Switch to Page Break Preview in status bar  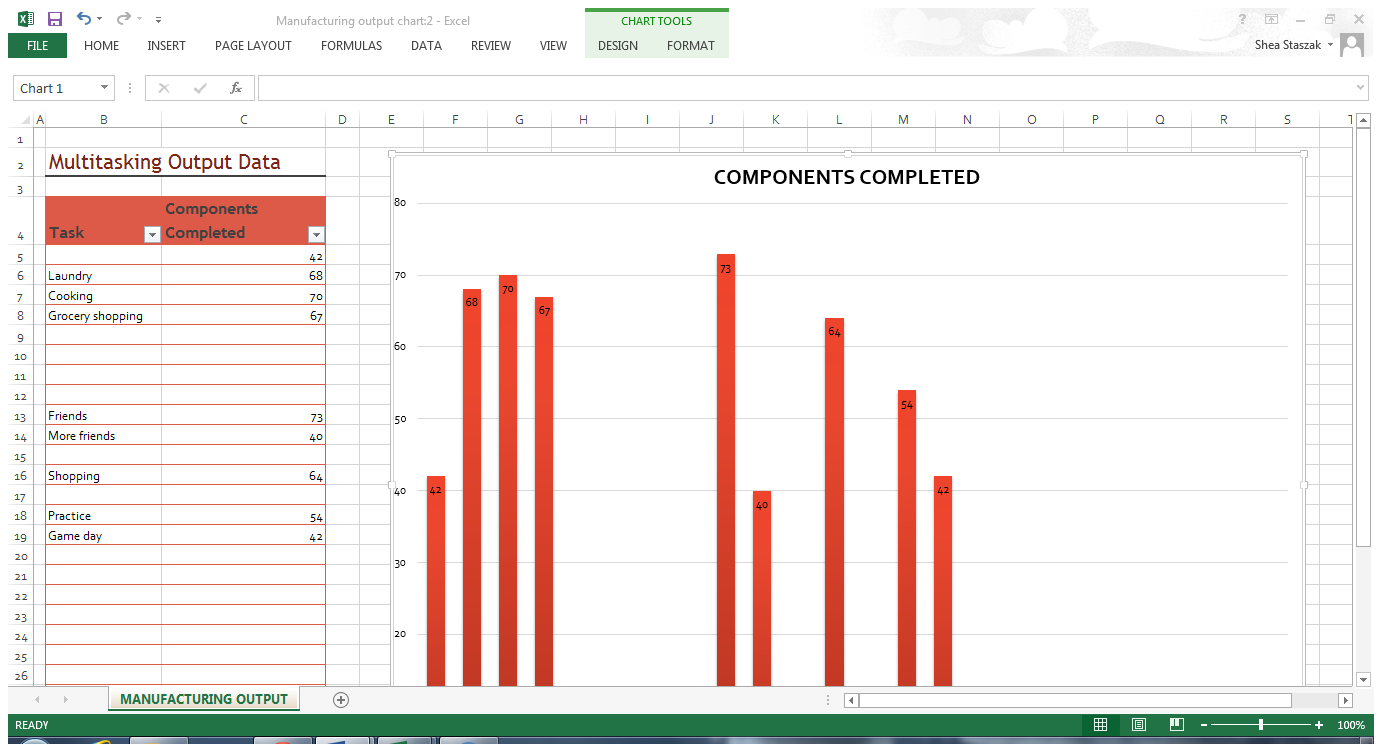coord(1177,725)
